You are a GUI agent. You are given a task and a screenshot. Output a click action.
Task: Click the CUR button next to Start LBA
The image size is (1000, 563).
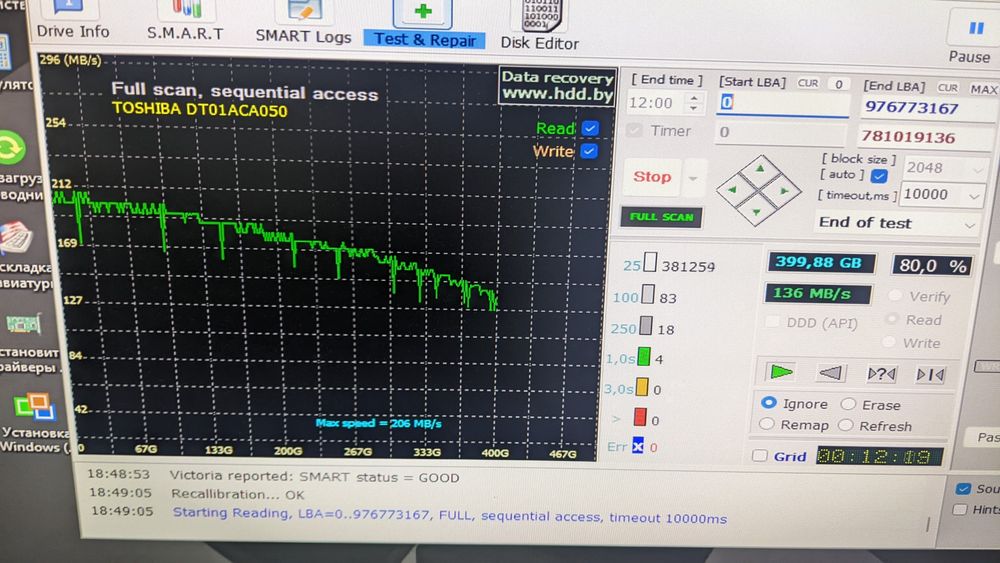pos(807,84)
